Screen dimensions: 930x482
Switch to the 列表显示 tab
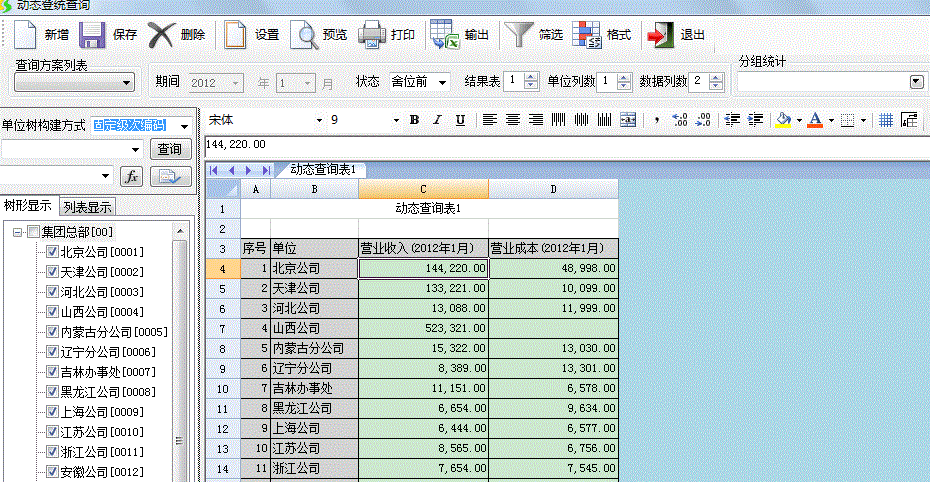point(88,207)
